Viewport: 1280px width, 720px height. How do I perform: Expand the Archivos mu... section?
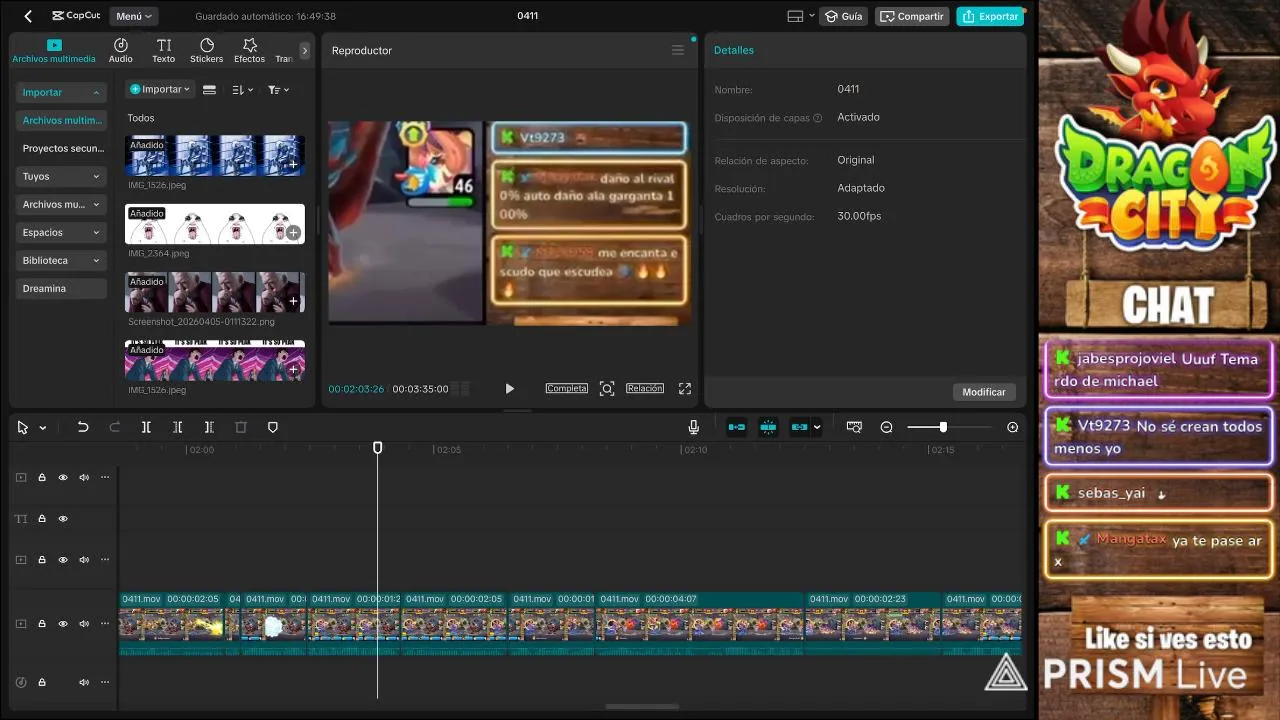pos(61,204)
